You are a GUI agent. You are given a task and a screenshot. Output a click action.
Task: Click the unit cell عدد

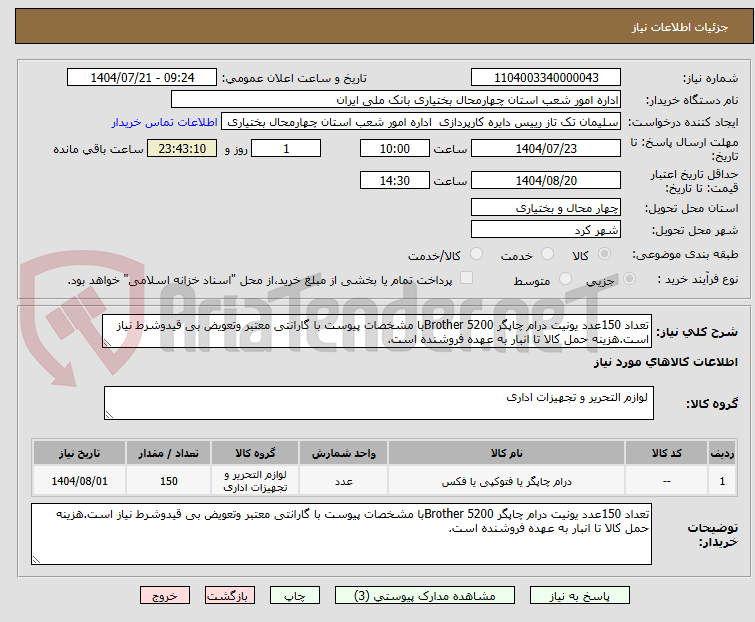coord(343,481)
